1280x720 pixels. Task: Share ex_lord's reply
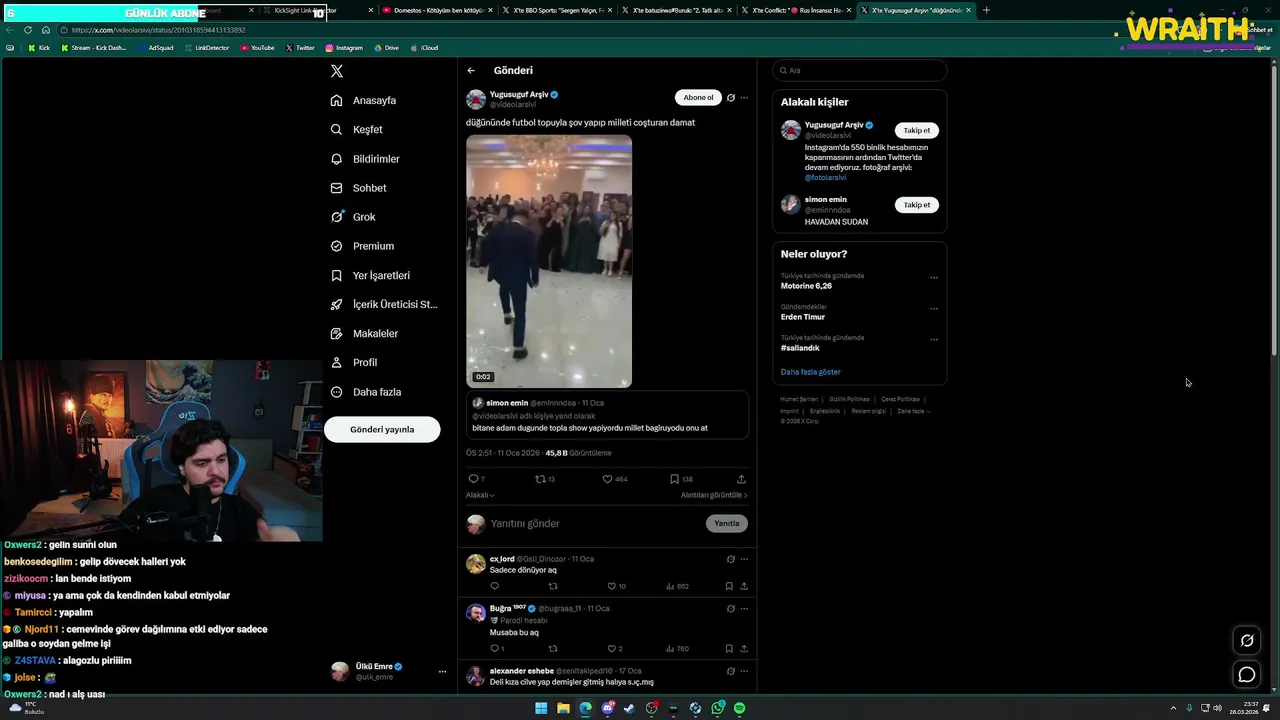(x=744, y=586)
